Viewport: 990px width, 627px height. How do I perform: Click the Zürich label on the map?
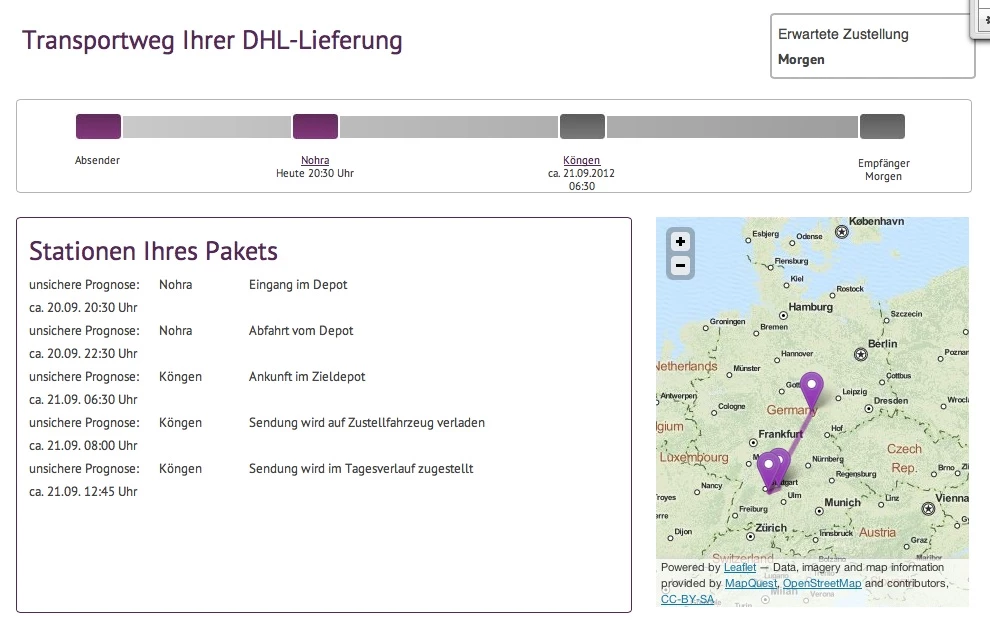point(771,528)
